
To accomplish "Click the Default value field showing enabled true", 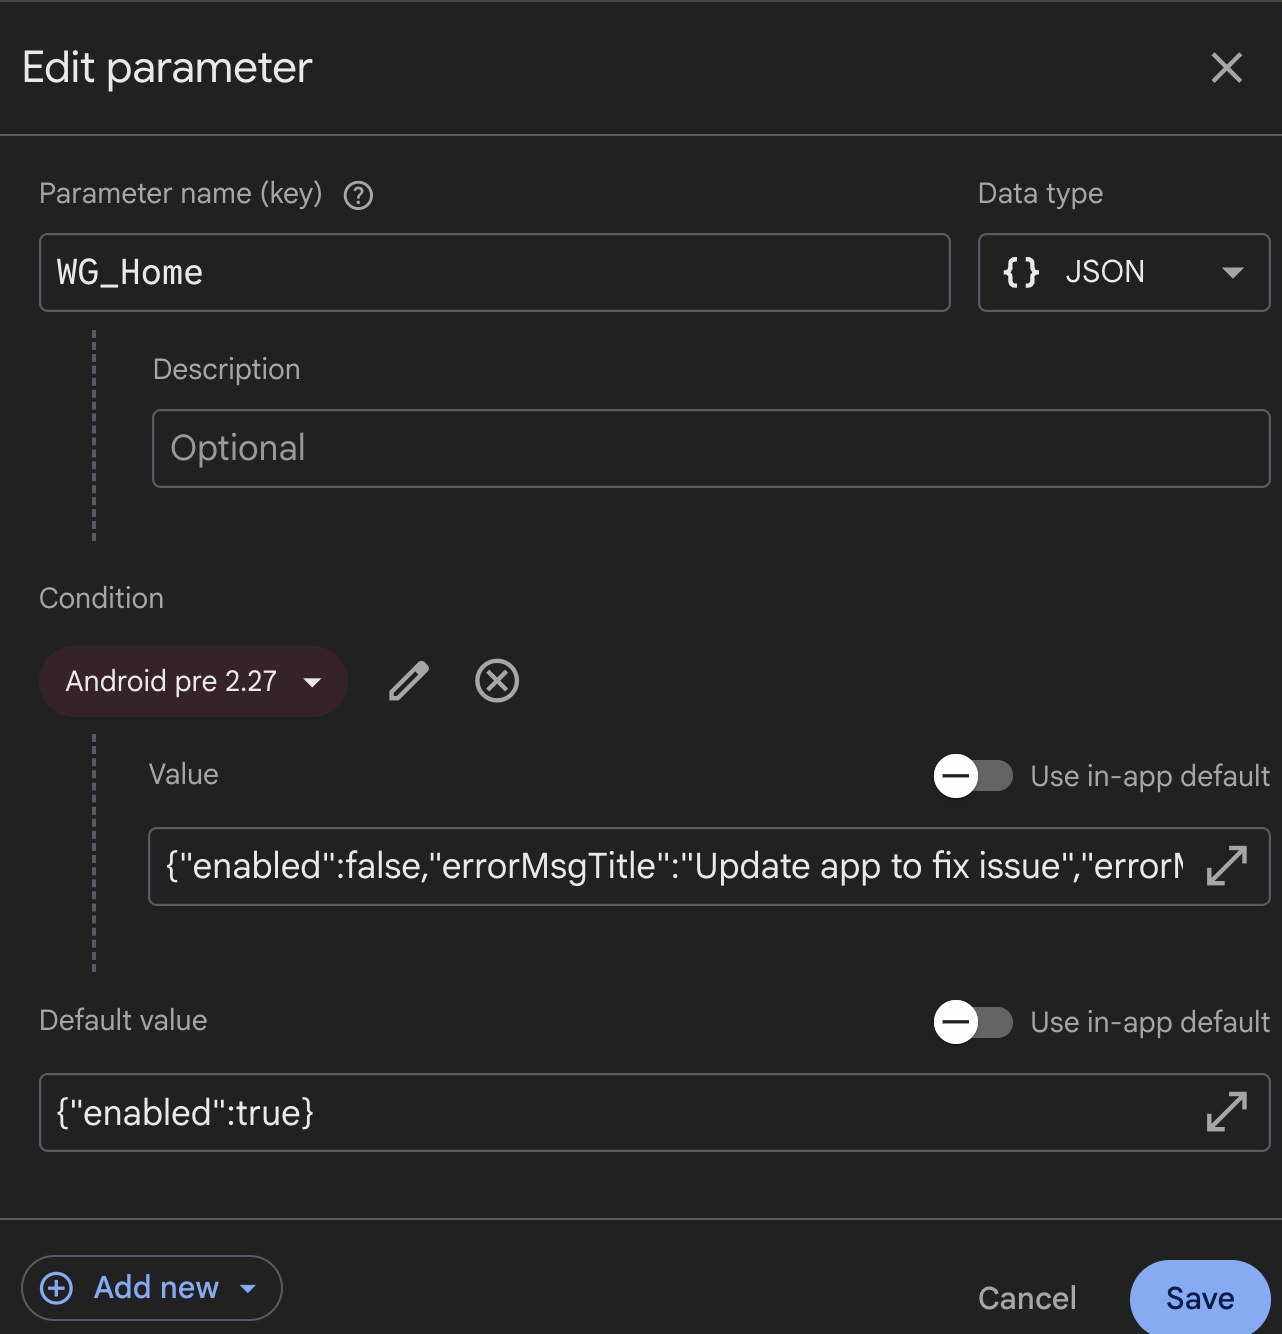I will coord(600,1113).
